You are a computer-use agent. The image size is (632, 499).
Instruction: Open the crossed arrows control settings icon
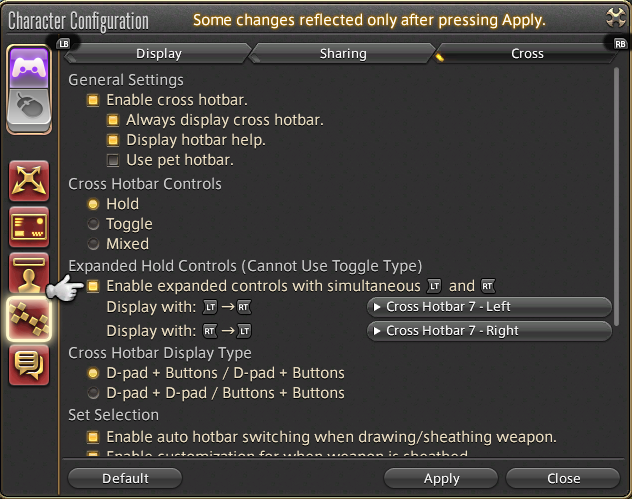(x=29, y=181)
